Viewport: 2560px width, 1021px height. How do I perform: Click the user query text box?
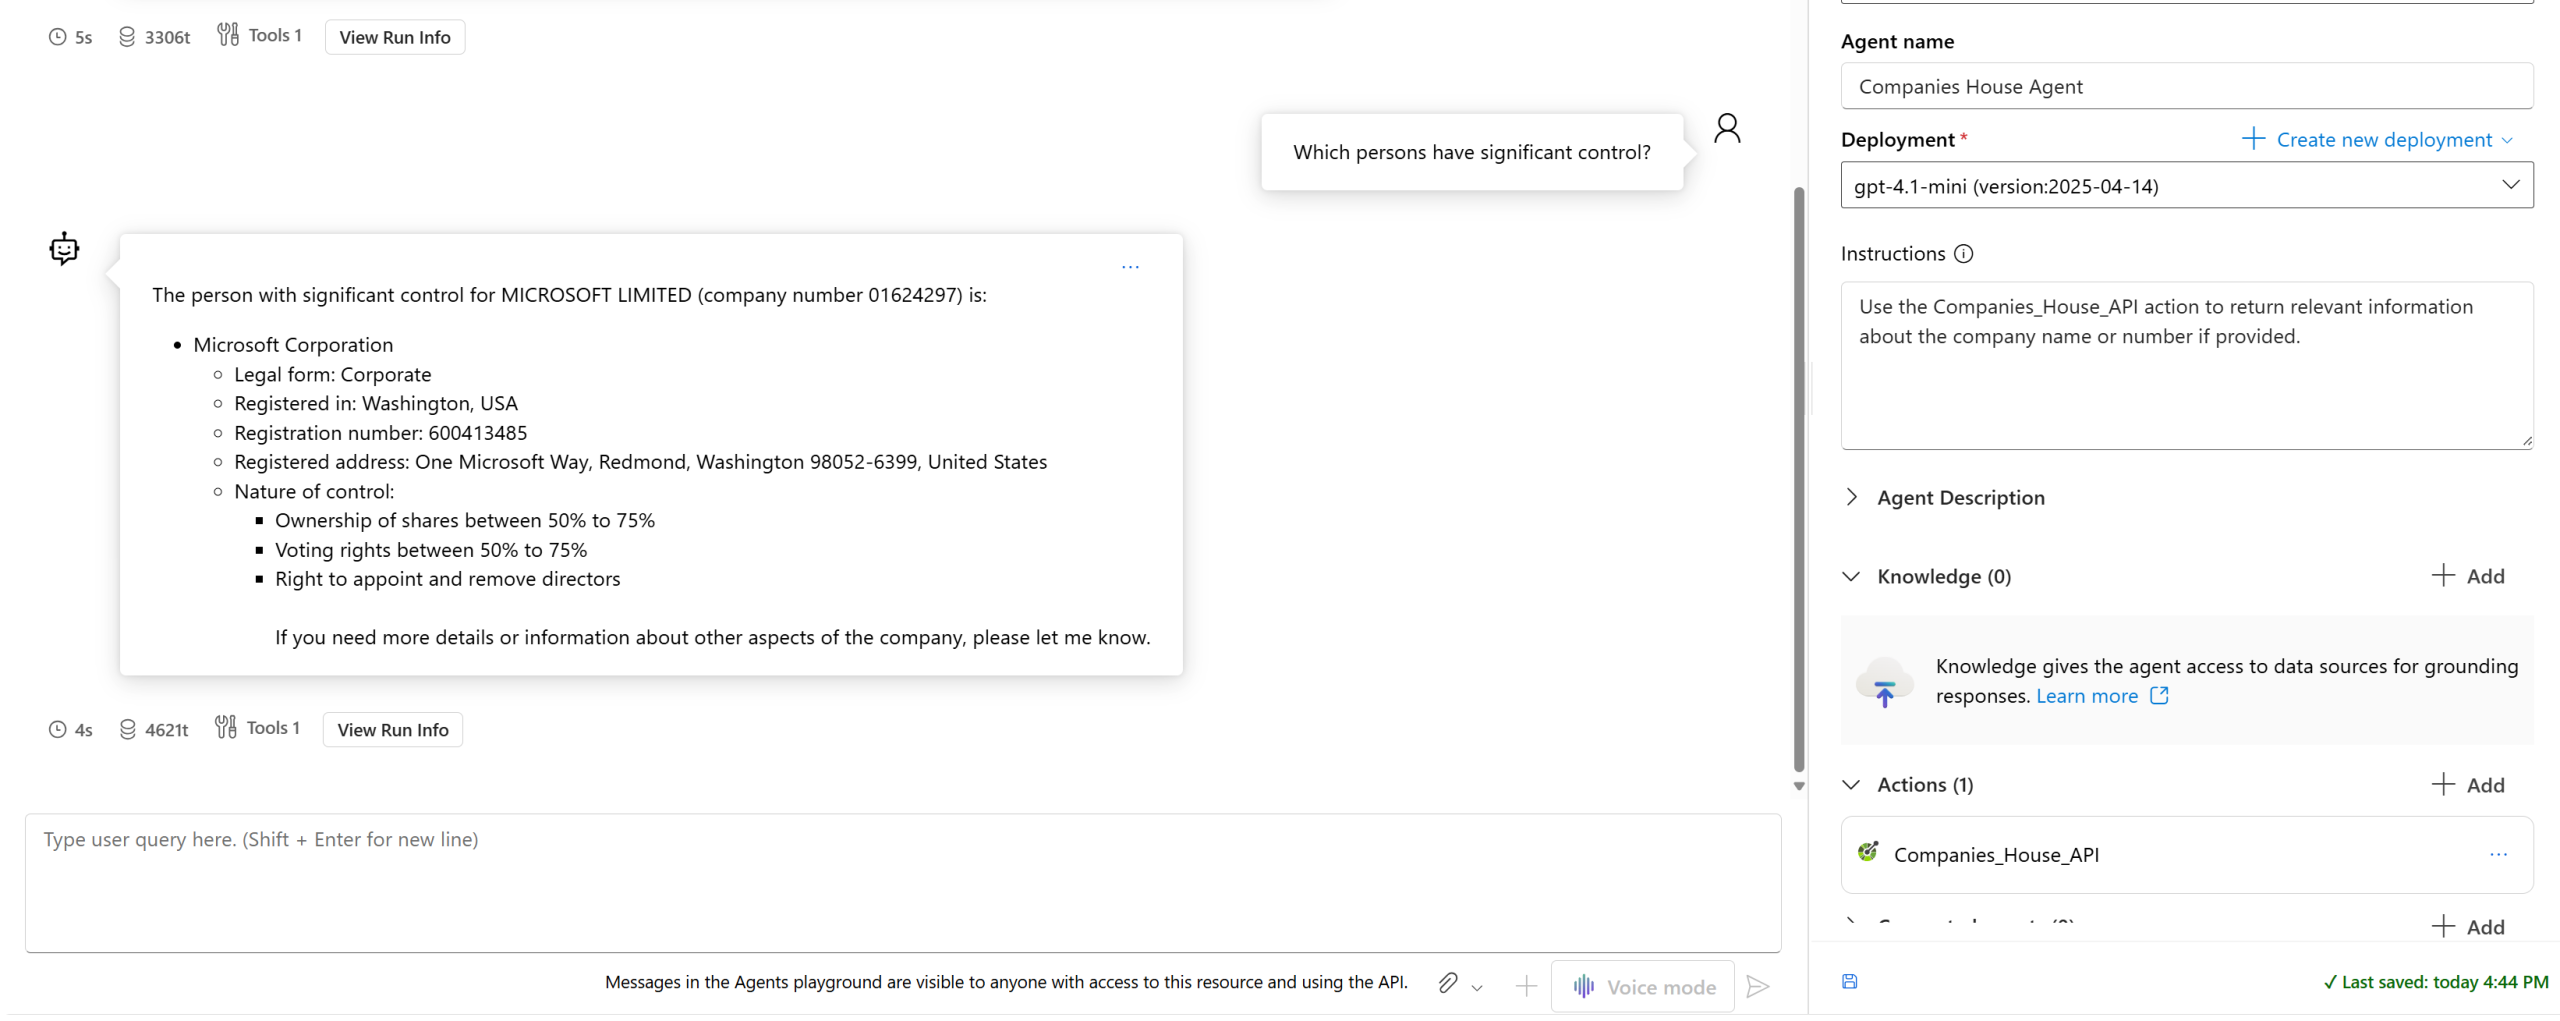tap(902, 882)
